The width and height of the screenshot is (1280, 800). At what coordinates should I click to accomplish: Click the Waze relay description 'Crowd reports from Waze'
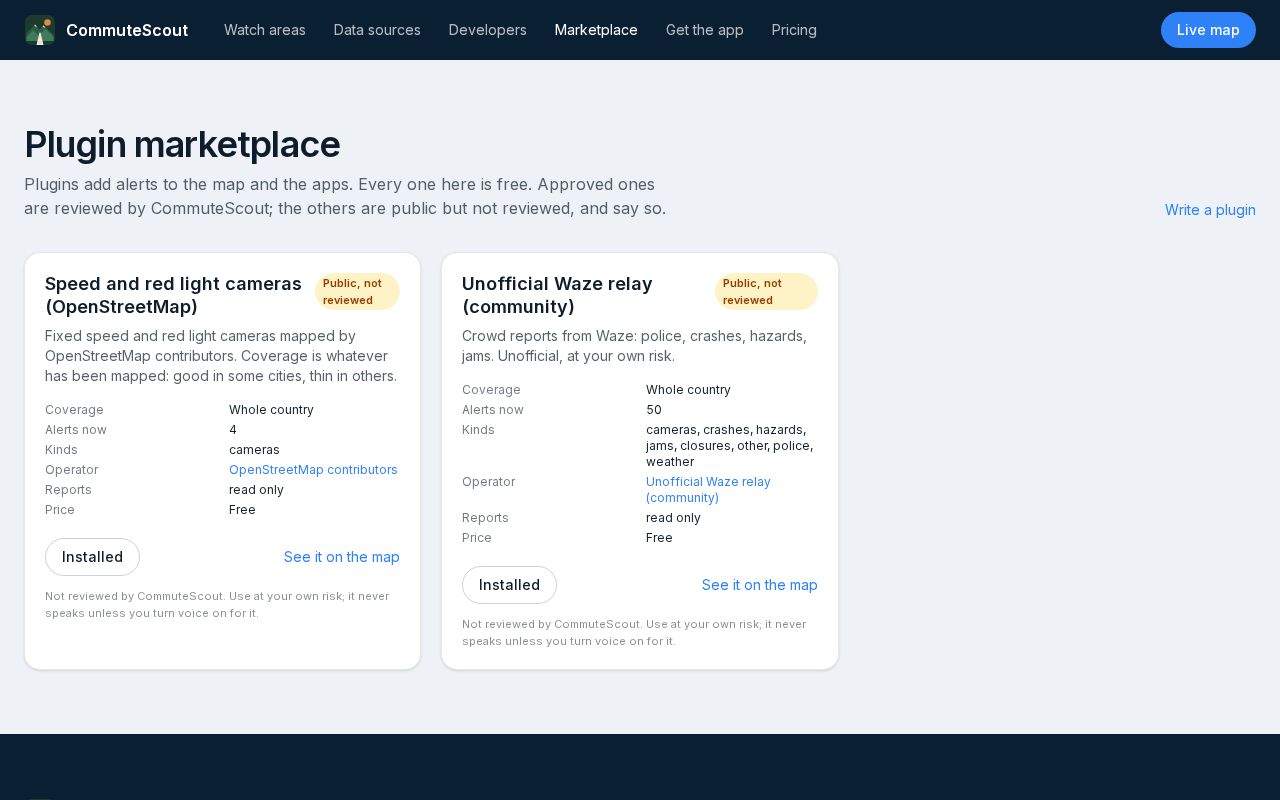click(x=634, y=346)
